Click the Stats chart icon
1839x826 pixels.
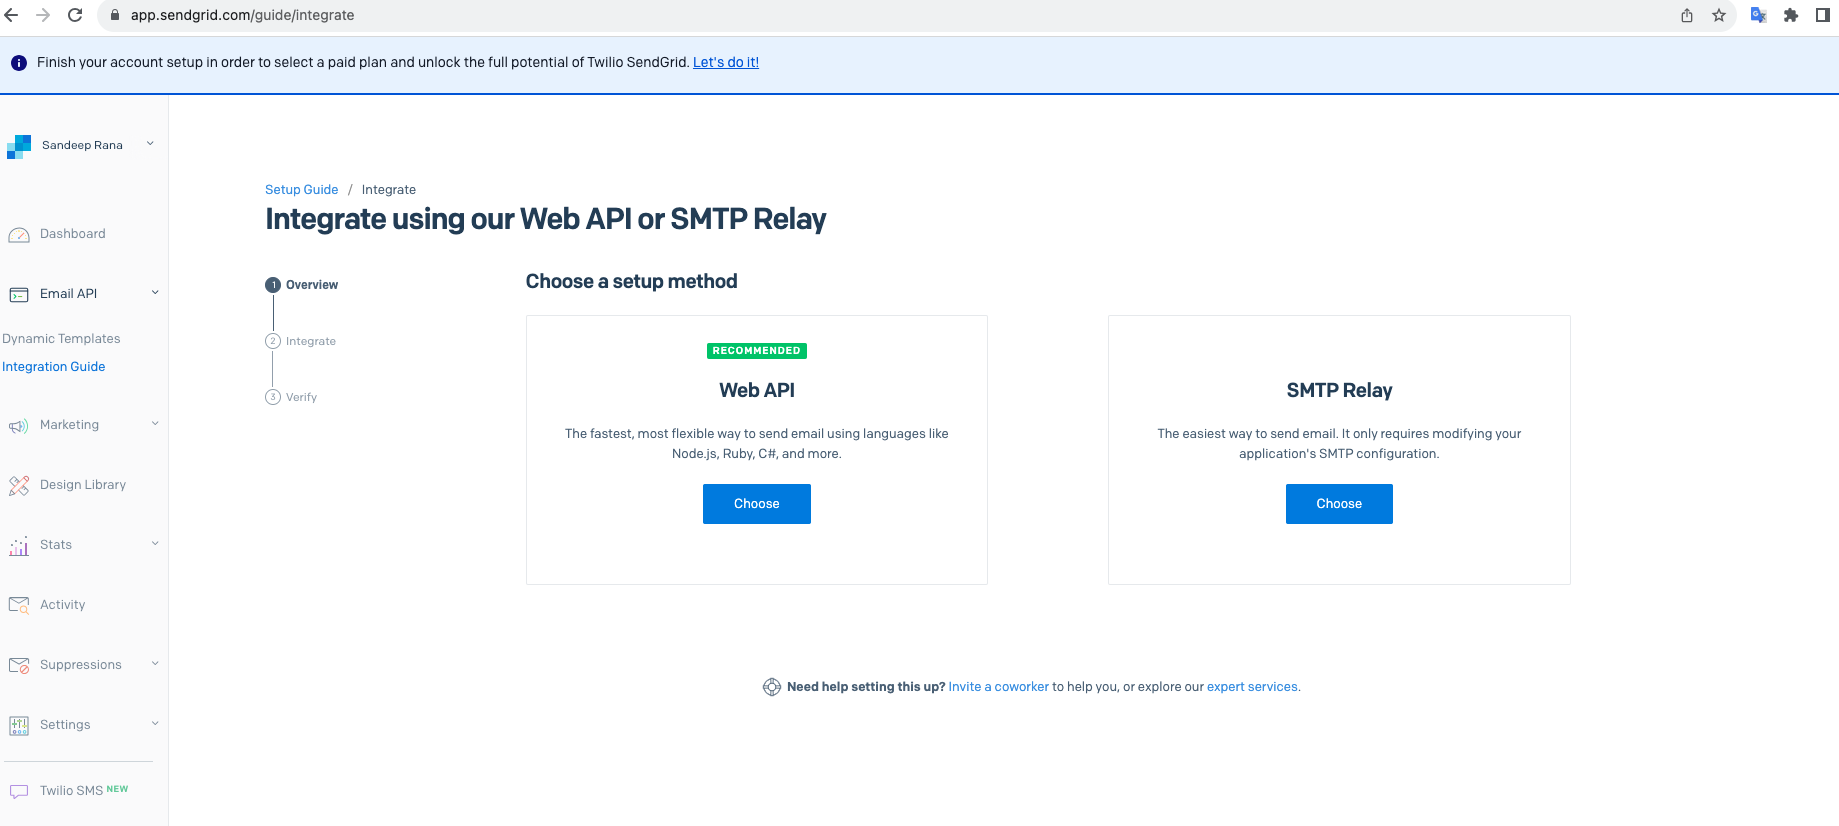tap(19, 546)
